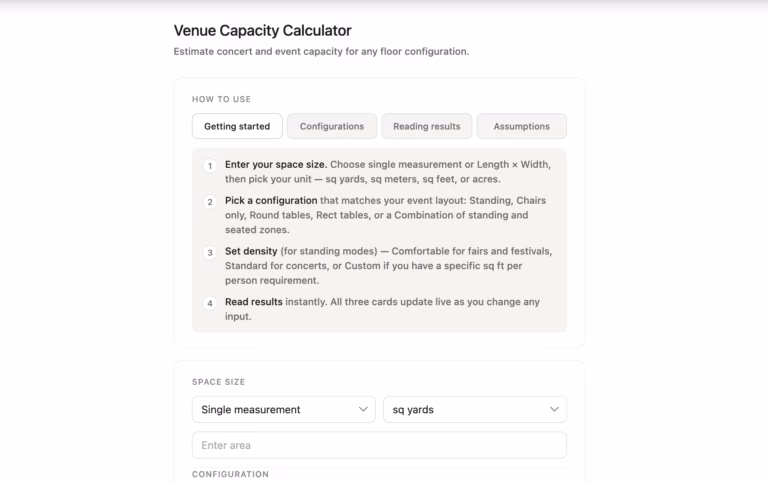
Task: Focus the Enter area input field
Action: pos(379,445)
